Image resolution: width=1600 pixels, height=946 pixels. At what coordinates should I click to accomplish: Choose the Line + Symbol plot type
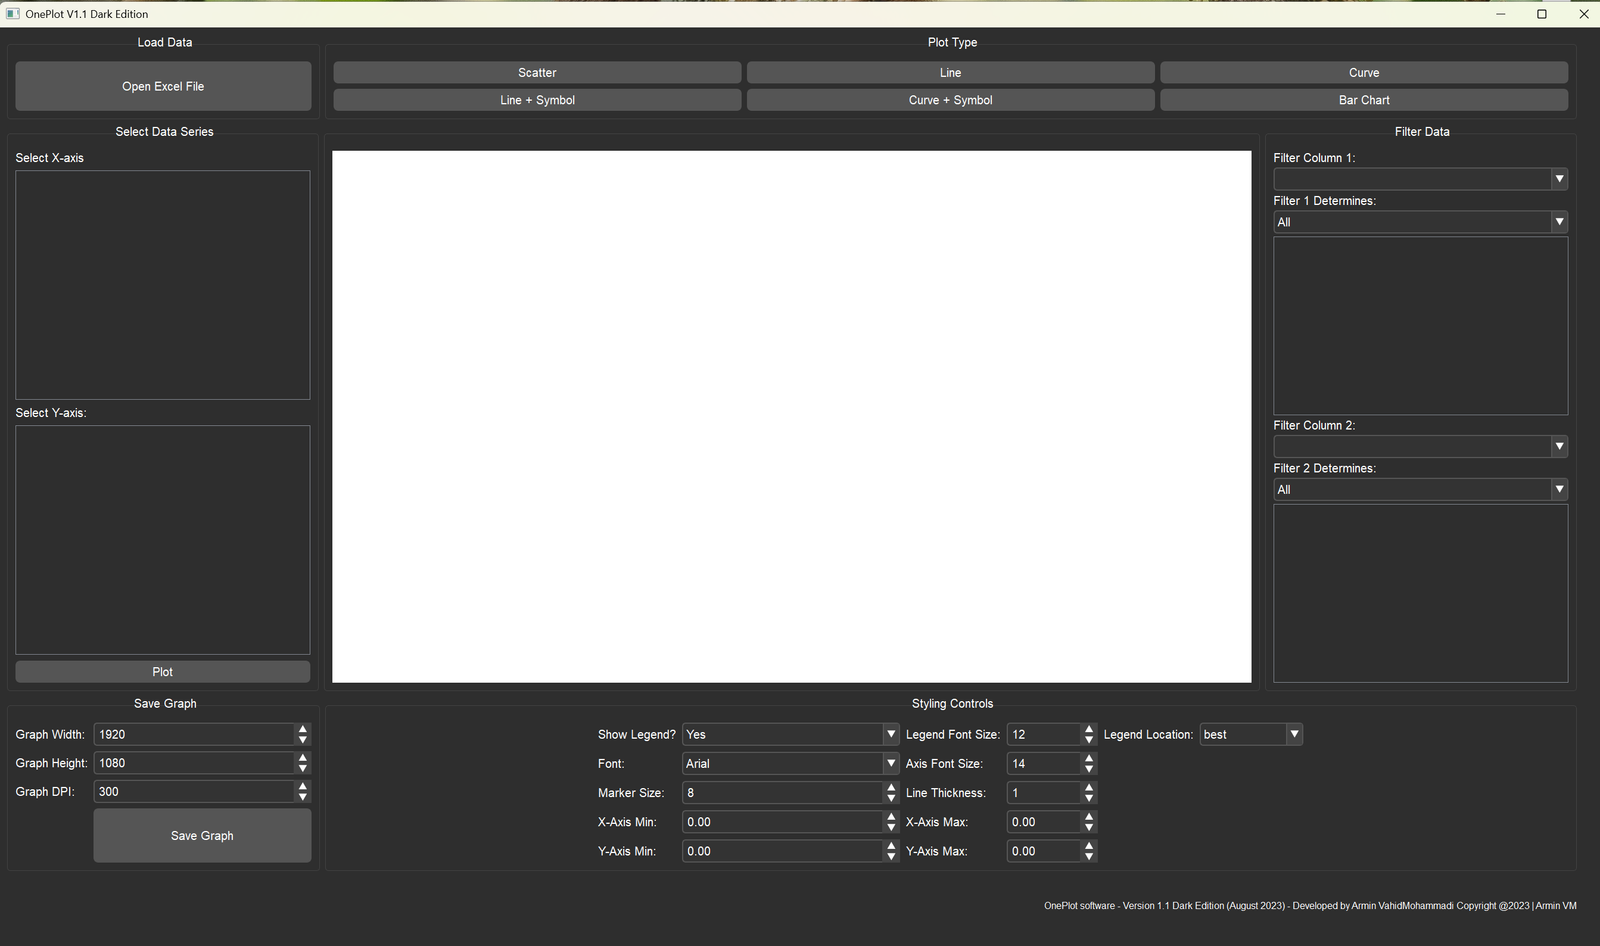537,99
